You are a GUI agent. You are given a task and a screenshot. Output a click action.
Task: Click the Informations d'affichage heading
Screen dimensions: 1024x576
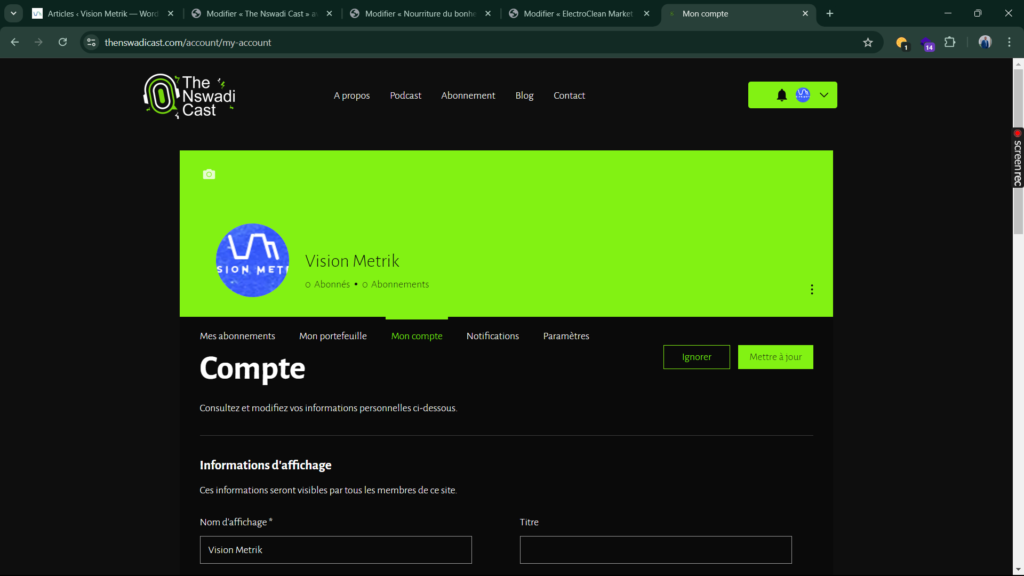pos(265,465)
